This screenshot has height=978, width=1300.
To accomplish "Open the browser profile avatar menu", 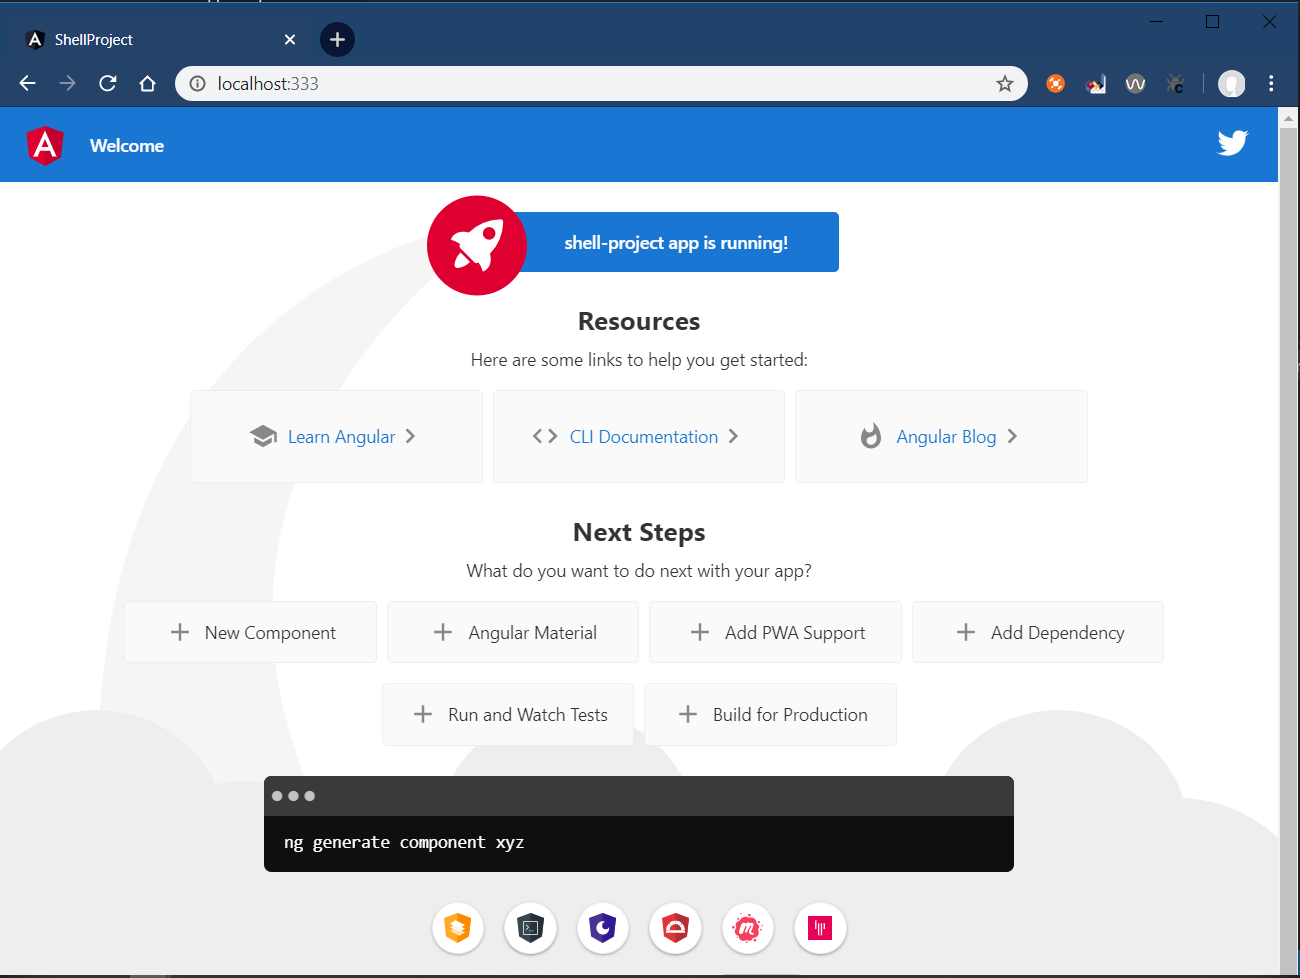I will pyautogui.click(x=1231, y=84).
